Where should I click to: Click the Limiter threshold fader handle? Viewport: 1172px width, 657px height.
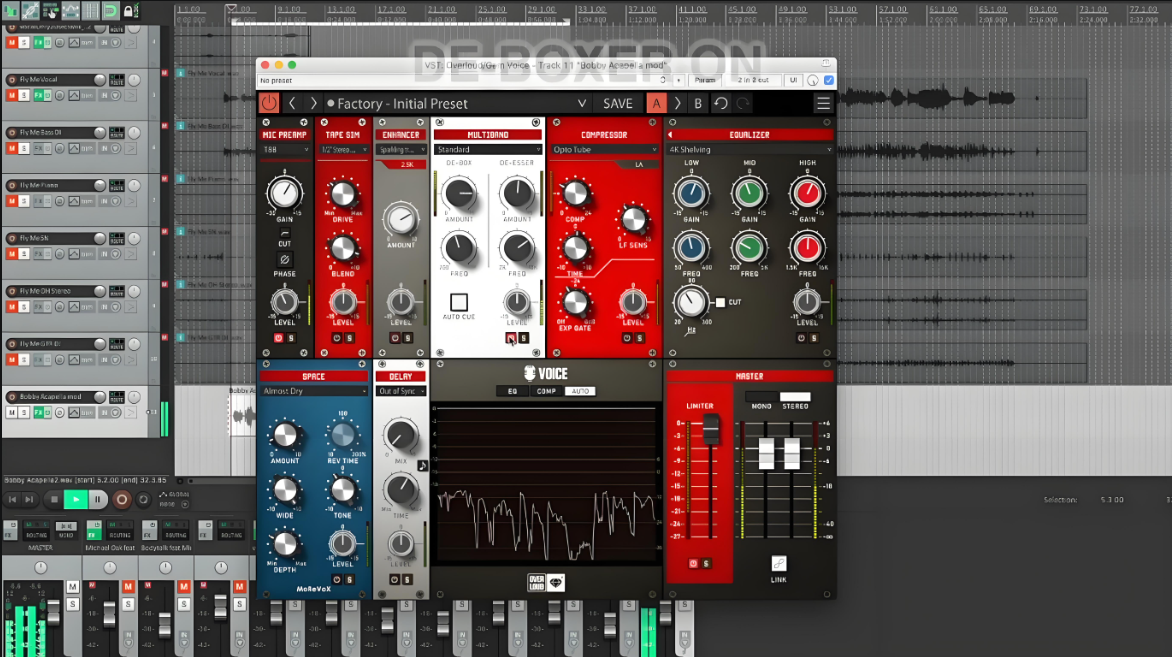click(711, 429)
